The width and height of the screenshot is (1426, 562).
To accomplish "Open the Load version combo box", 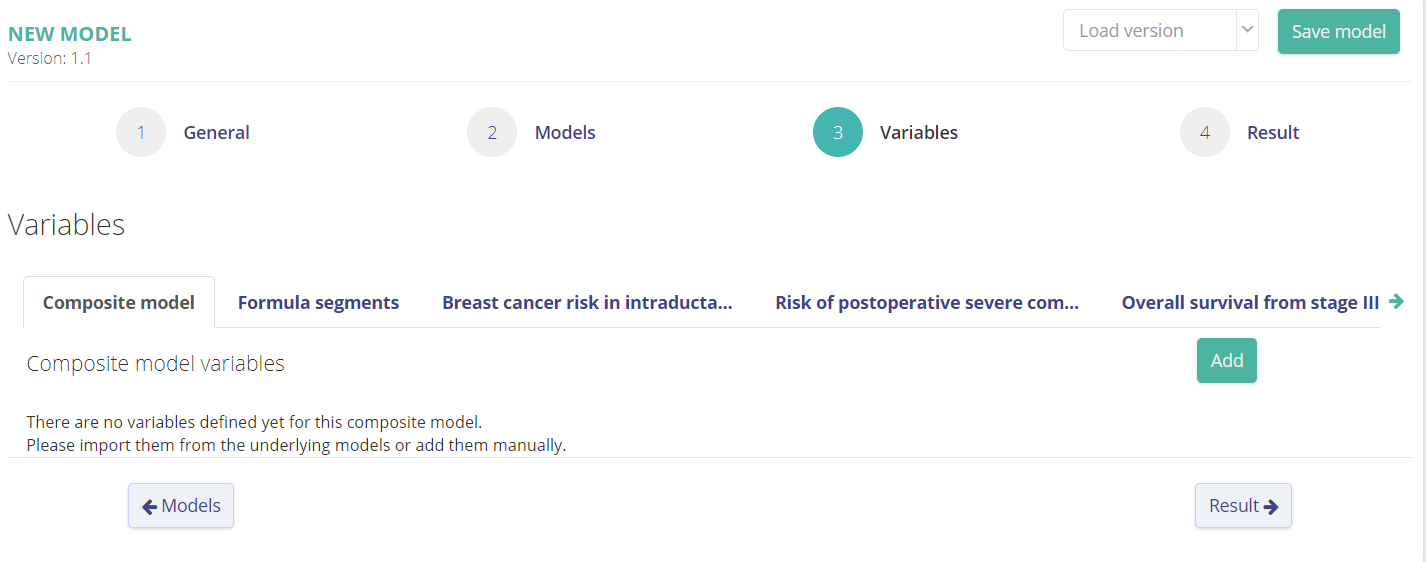I will pos(1148,30).
